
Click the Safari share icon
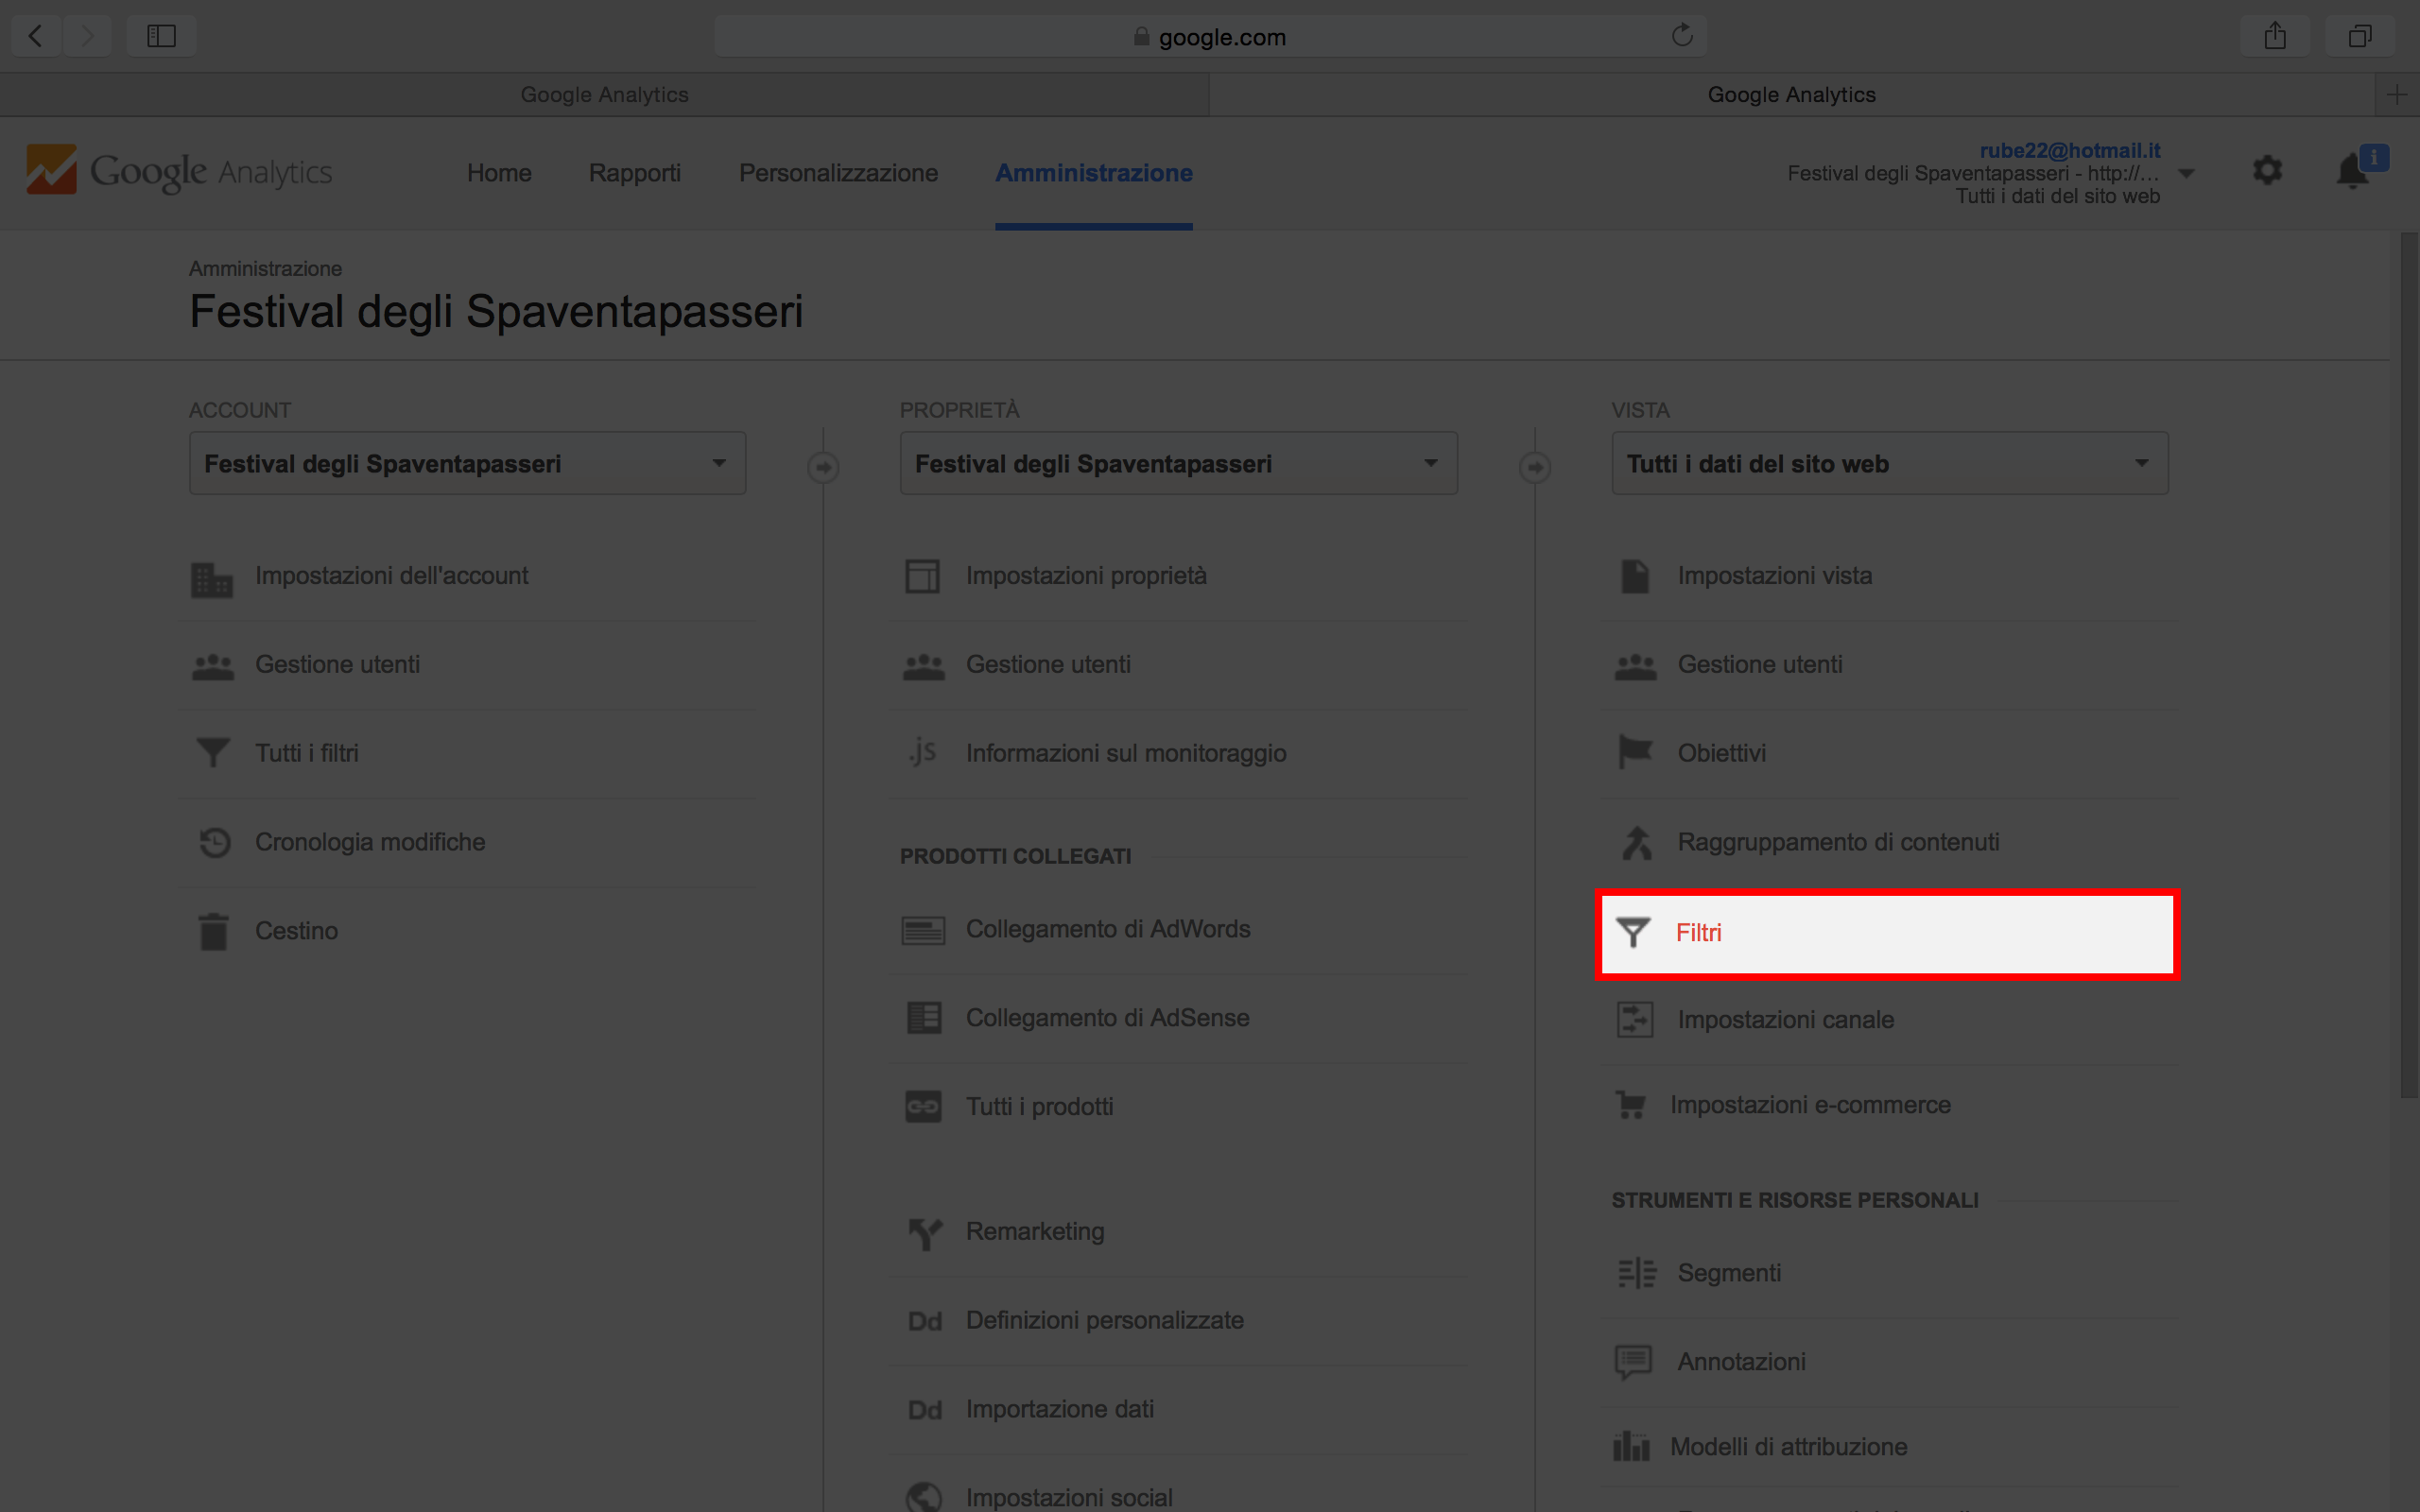coord(2275,36)
